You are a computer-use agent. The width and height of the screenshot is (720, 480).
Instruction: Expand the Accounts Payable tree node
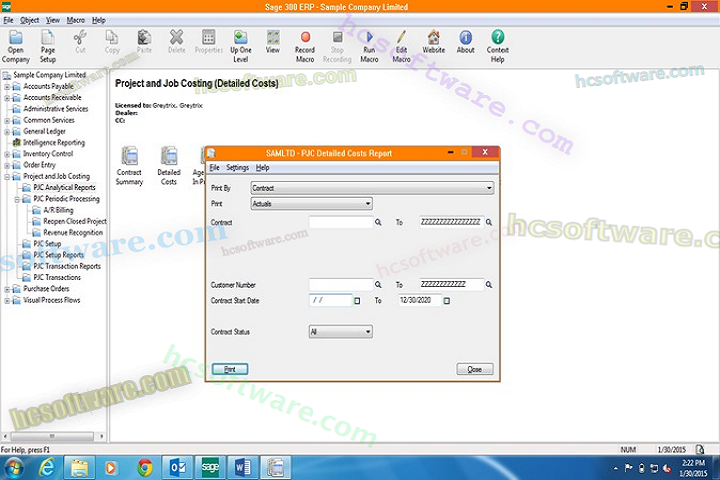point(7,87)
